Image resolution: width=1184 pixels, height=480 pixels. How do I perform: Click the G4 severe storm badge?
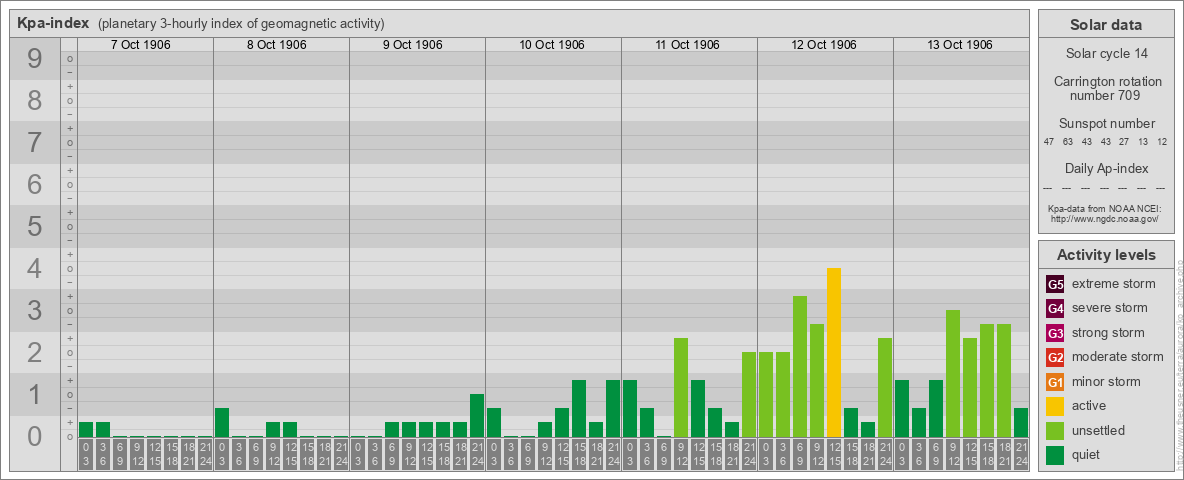coord(1055,309)
